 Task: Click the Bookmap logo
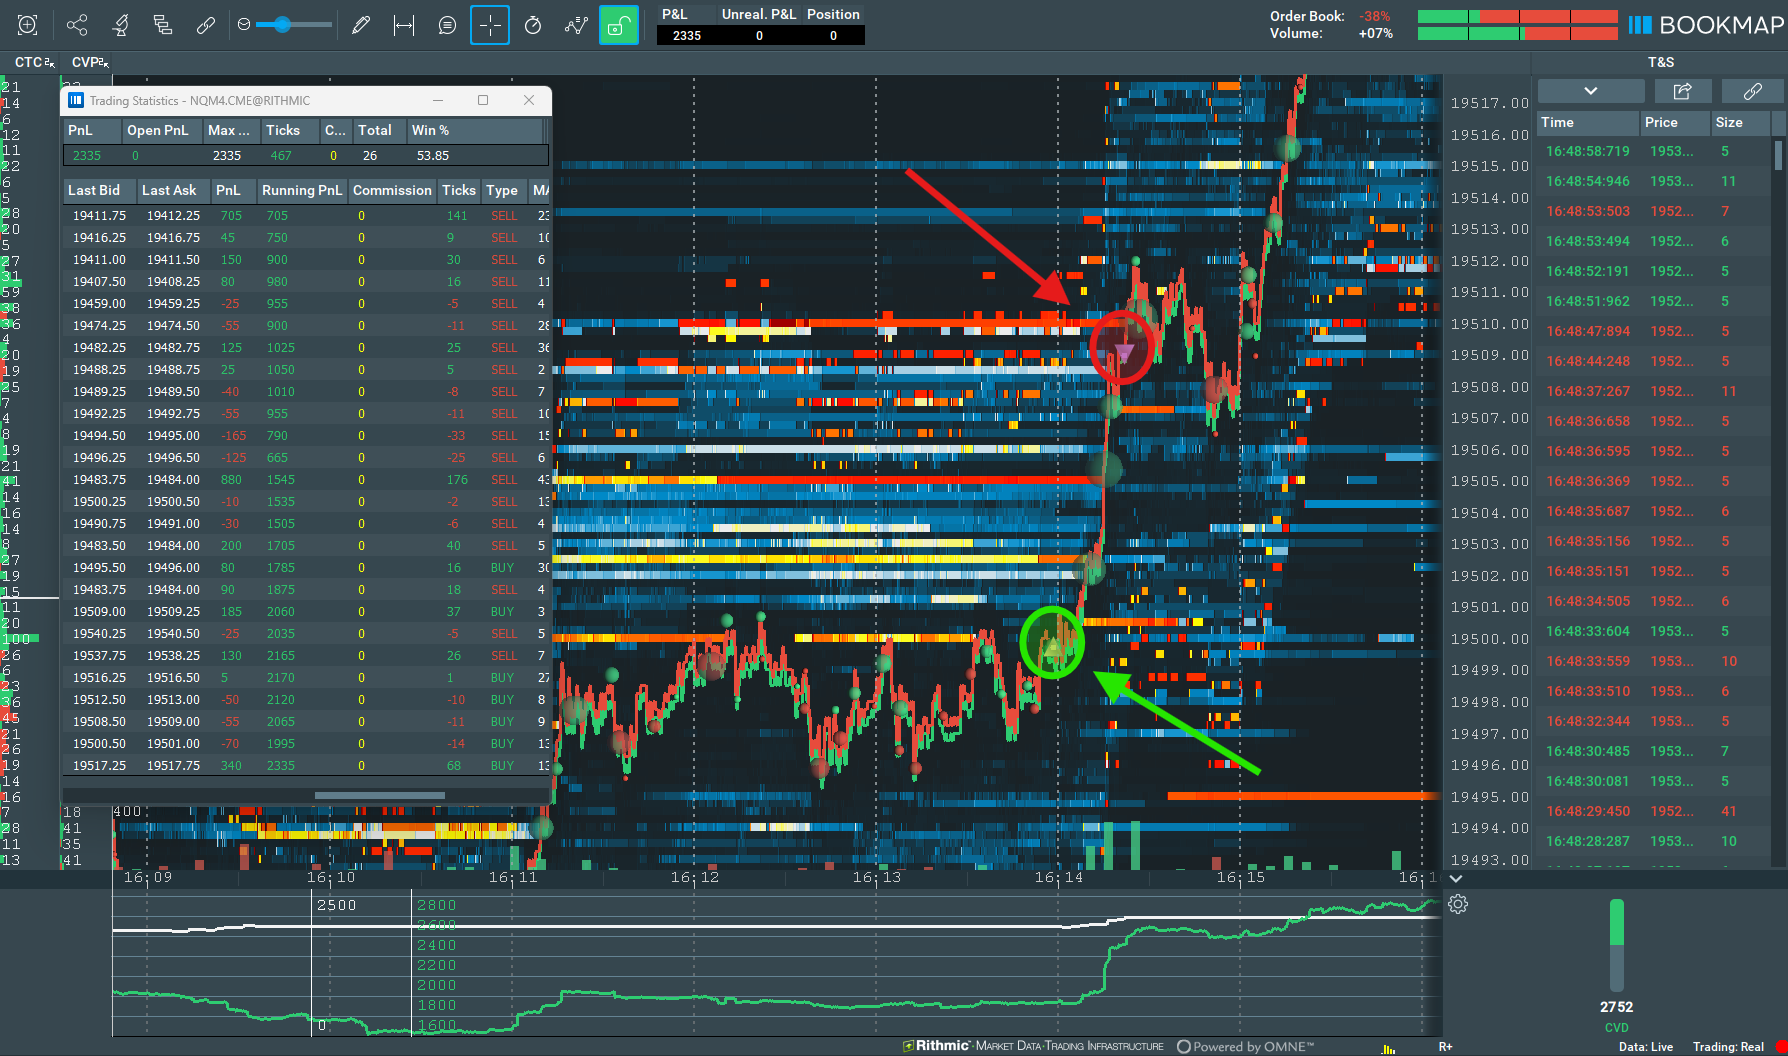[x=1706, y=25]
